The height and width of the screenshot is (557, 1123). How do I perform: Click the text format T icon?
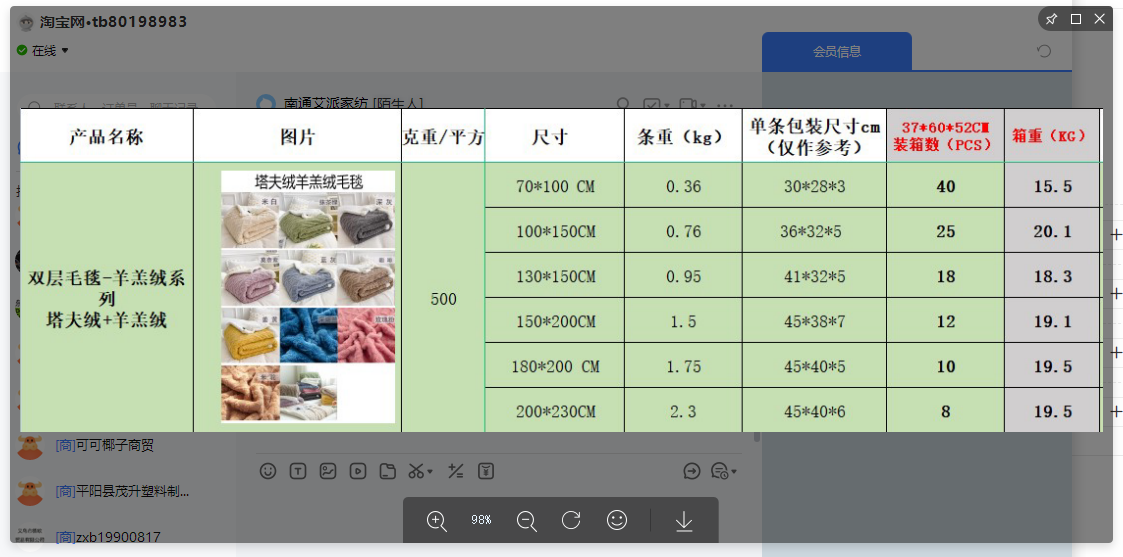click(x=298, y=471)
